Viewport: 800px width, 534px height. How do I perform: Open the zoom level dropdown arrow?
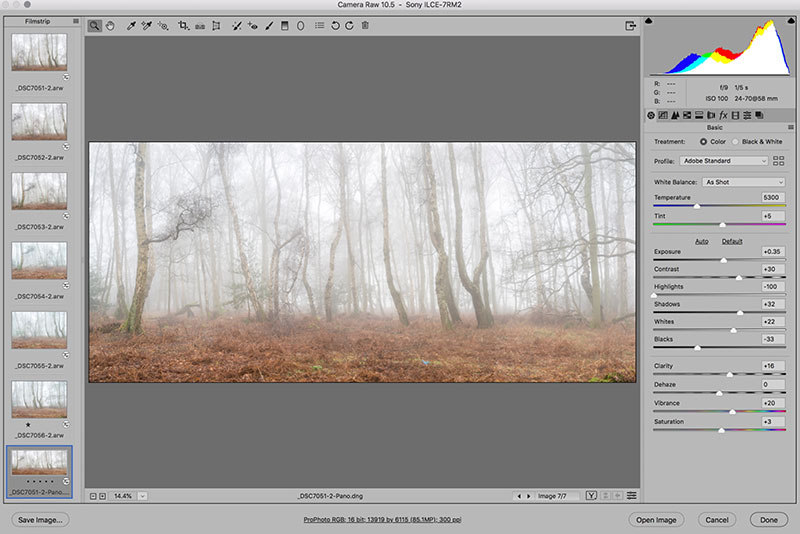coord(142,496)
